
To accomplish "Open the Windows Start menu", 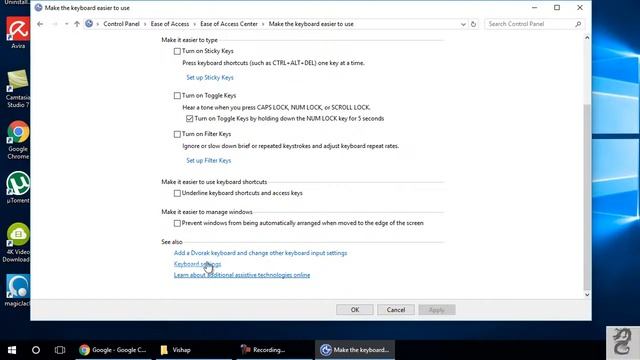I will [12, 350].
